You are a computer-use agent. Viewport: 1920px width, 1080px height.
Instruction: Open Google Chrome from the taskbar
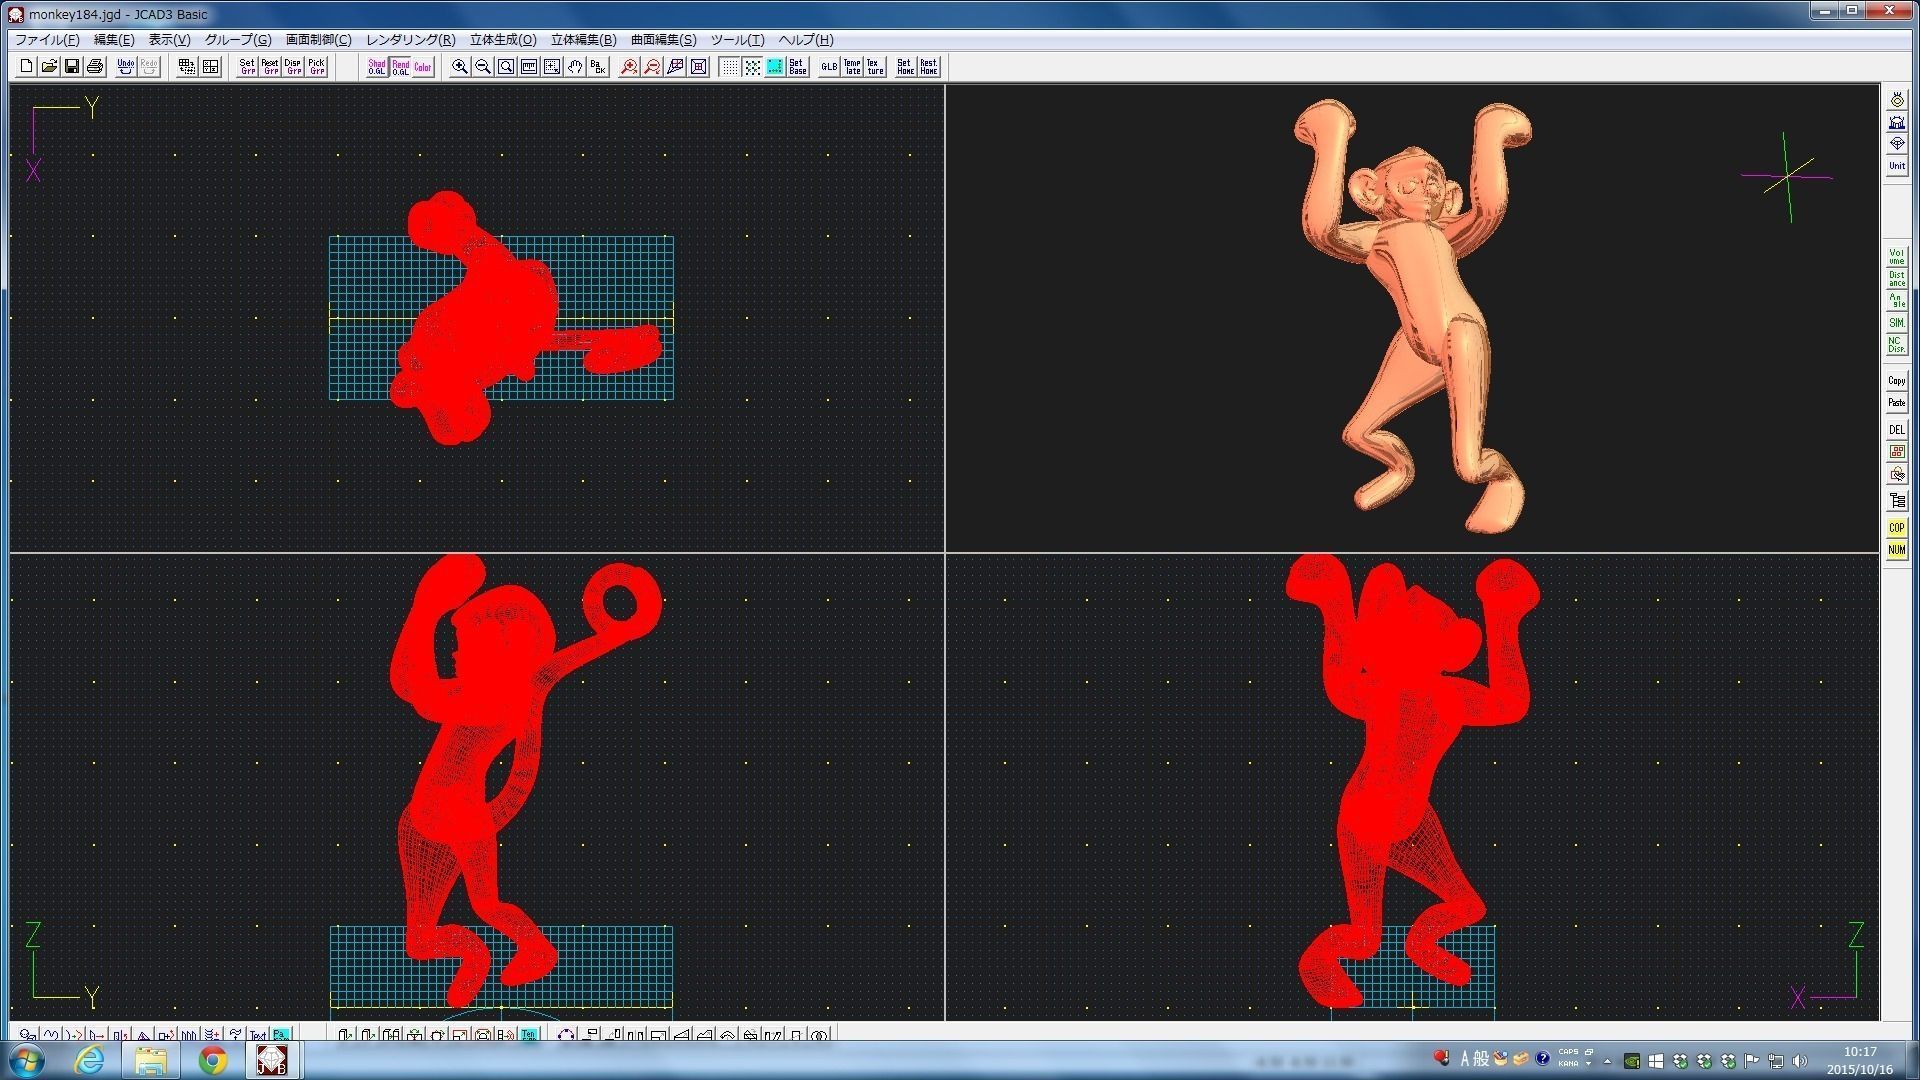[212, 1060]
